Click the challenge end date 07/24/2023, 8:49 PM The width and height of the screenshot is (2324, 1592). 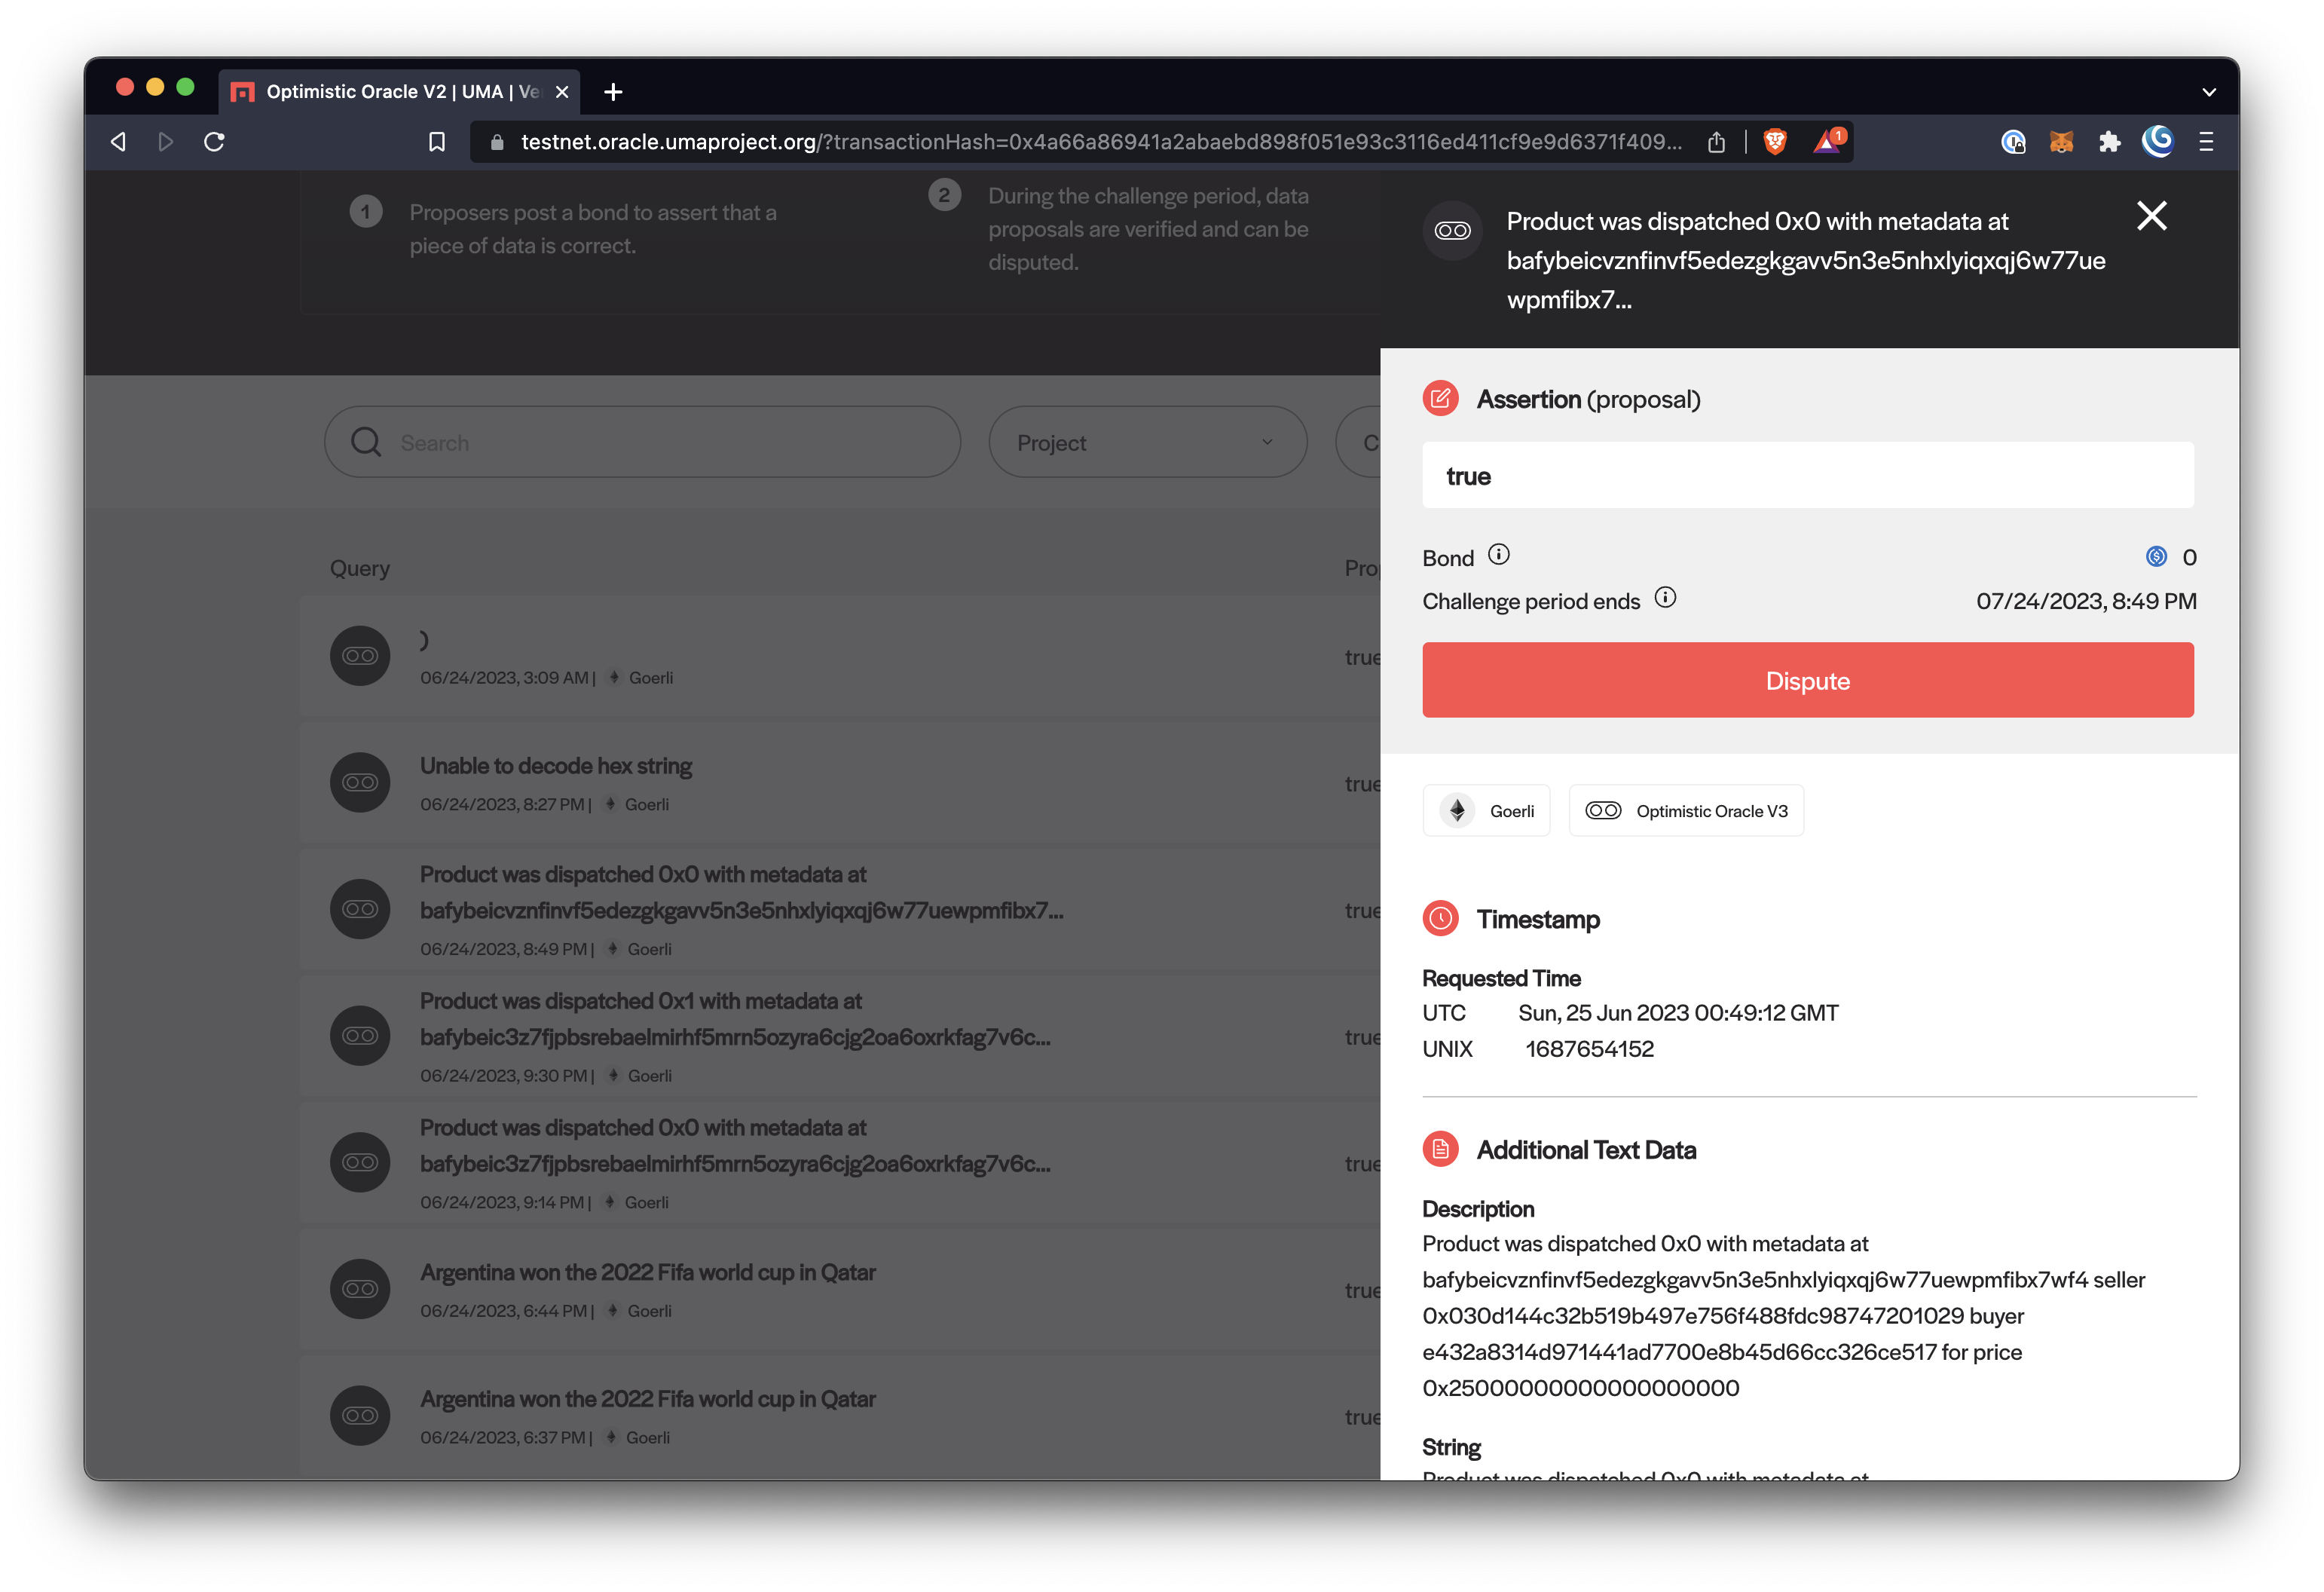2086,601
